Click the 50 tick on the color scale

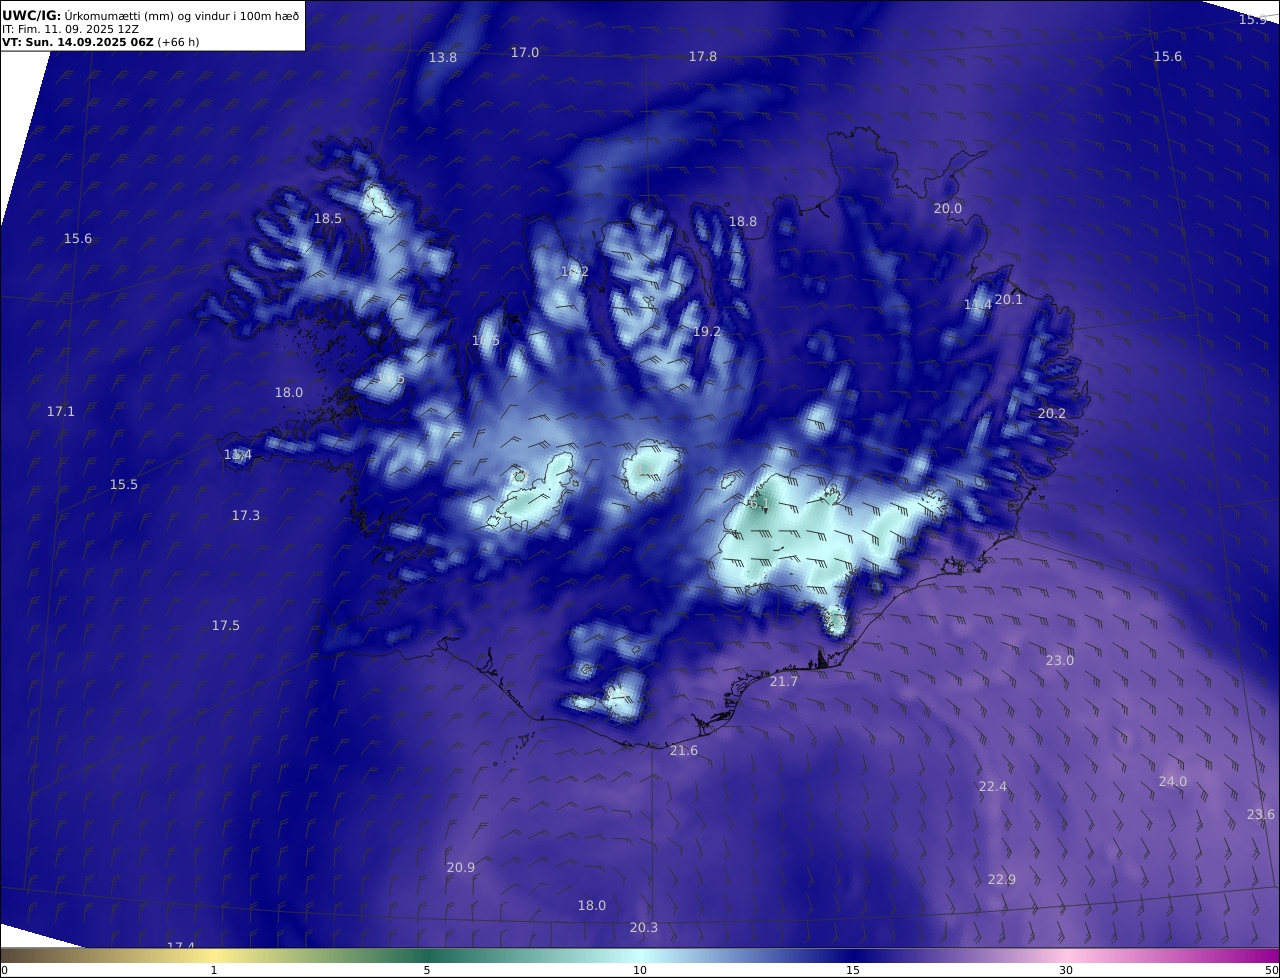point(1272,970)
